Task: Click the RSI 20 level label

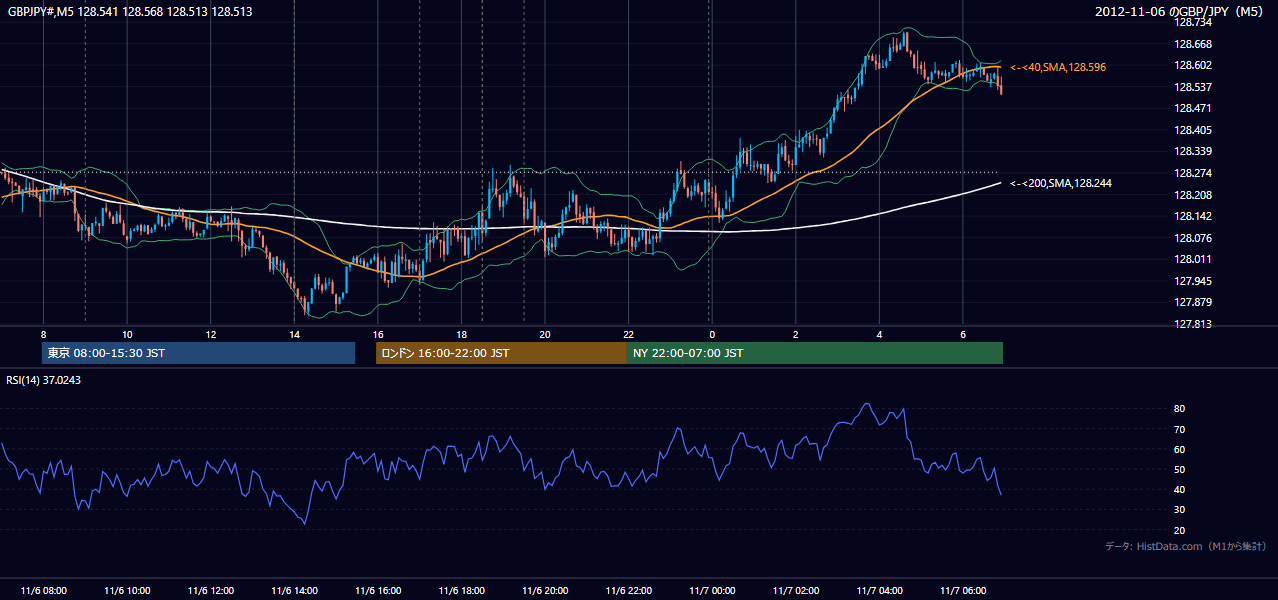Action: [1179, 530]
